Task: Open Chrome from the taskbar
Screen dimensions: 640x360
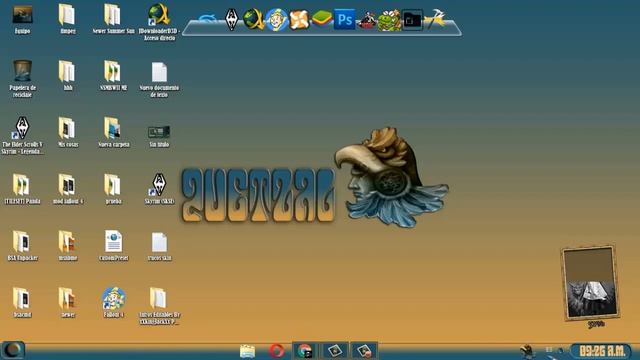Action: (304, 351)
